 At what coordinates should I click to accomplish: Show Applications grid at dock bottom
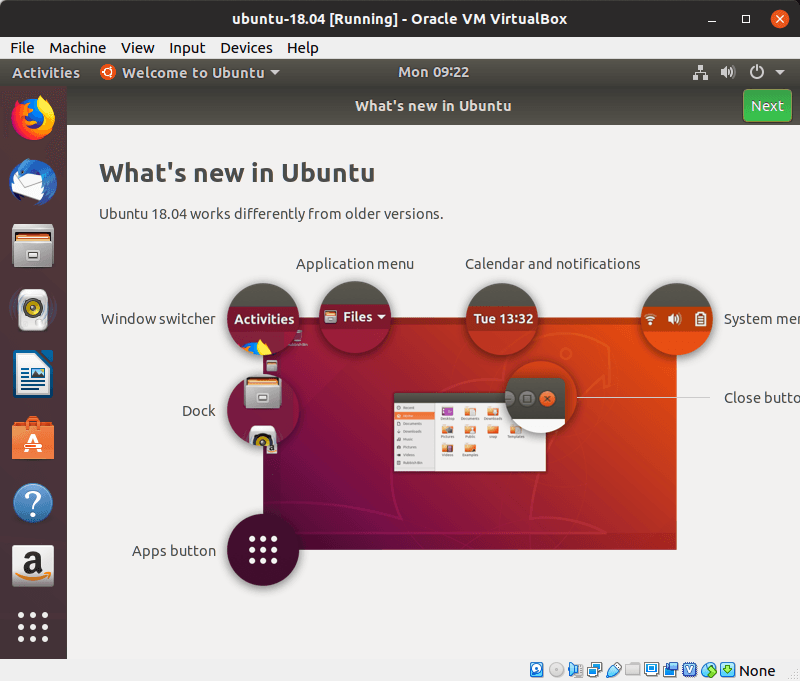33,627
